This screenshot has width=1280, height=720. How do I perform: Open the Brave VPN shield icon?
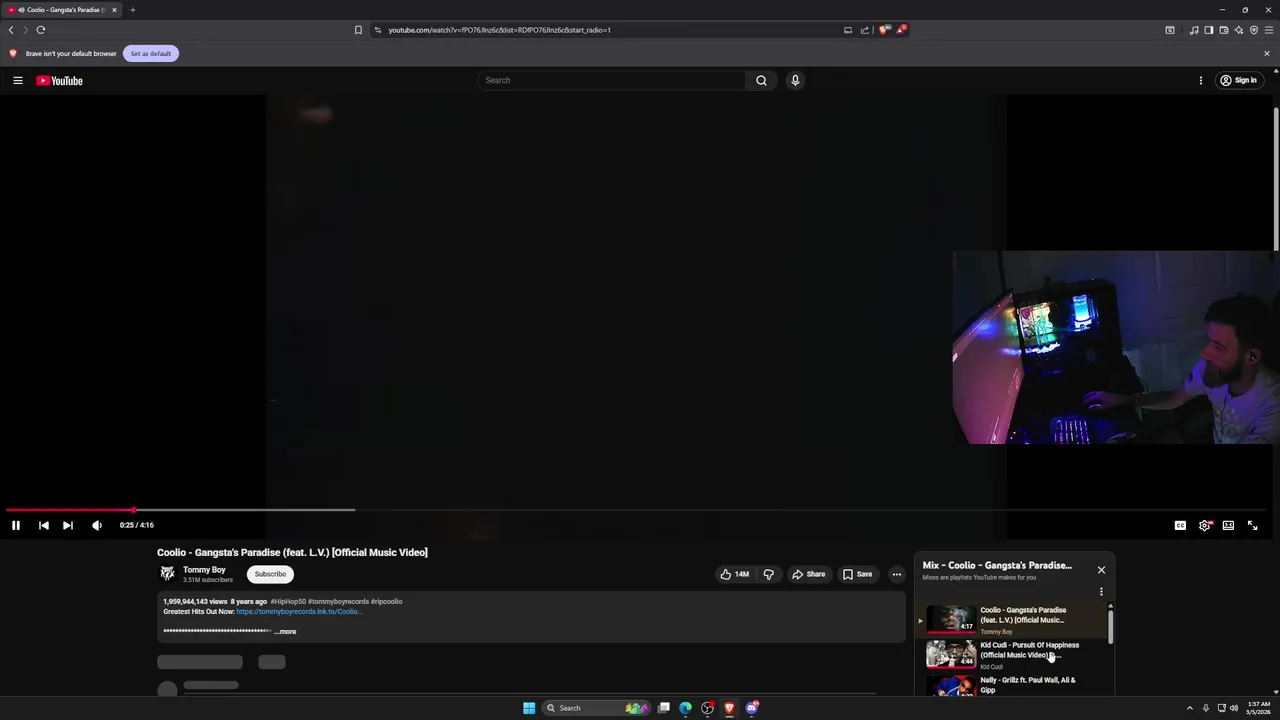[1254, 30]
